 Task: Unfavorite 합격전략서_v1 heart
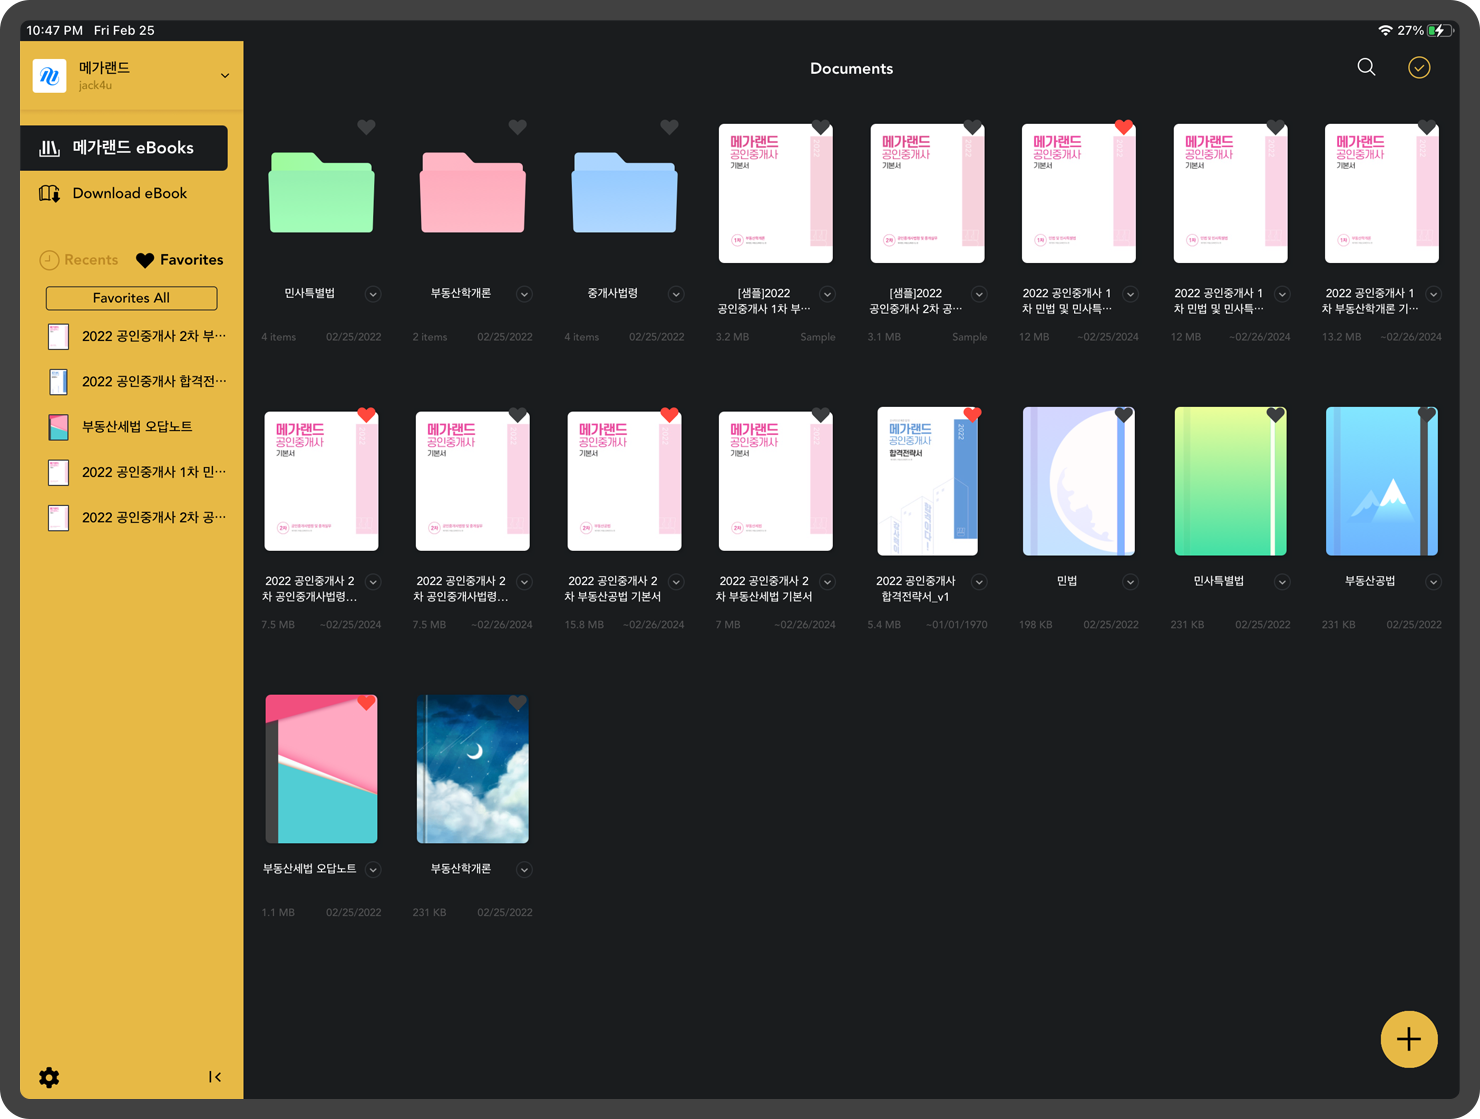coord(972,415)
